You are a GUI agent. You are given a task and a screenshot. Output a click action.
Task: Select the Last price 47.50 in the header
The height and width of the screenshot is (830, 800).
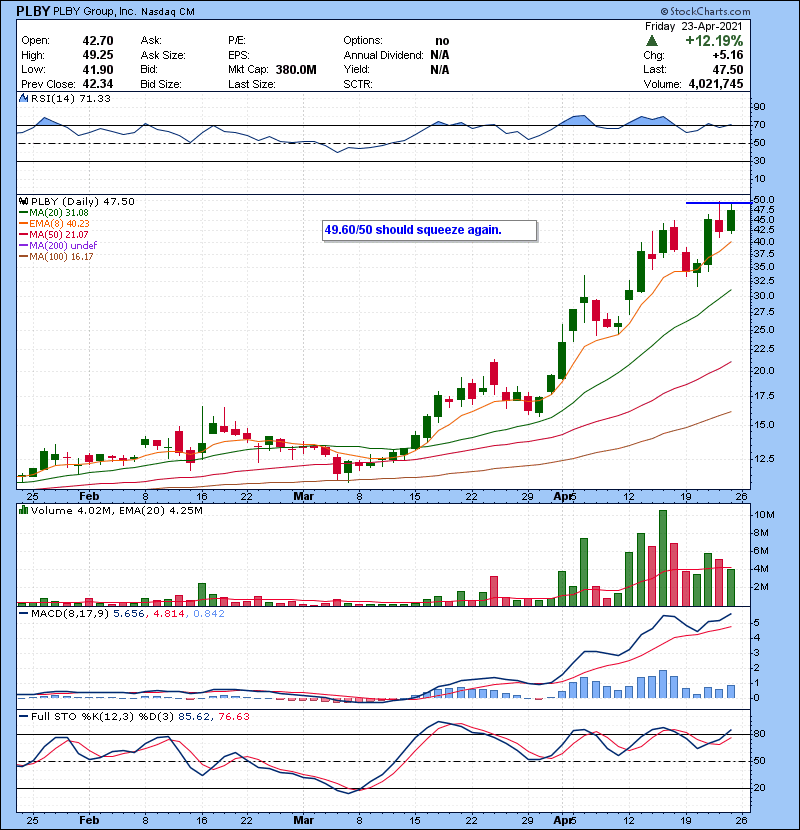[x=727, y=70]
